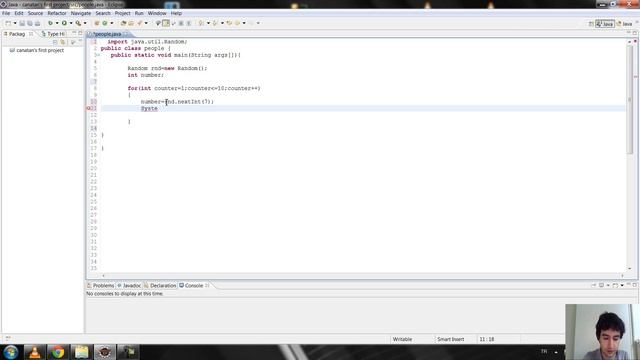Viewport: 640px width, 360px height.
Task: Open the Back history dropdown arrow
Action: (x=244, y=23)
